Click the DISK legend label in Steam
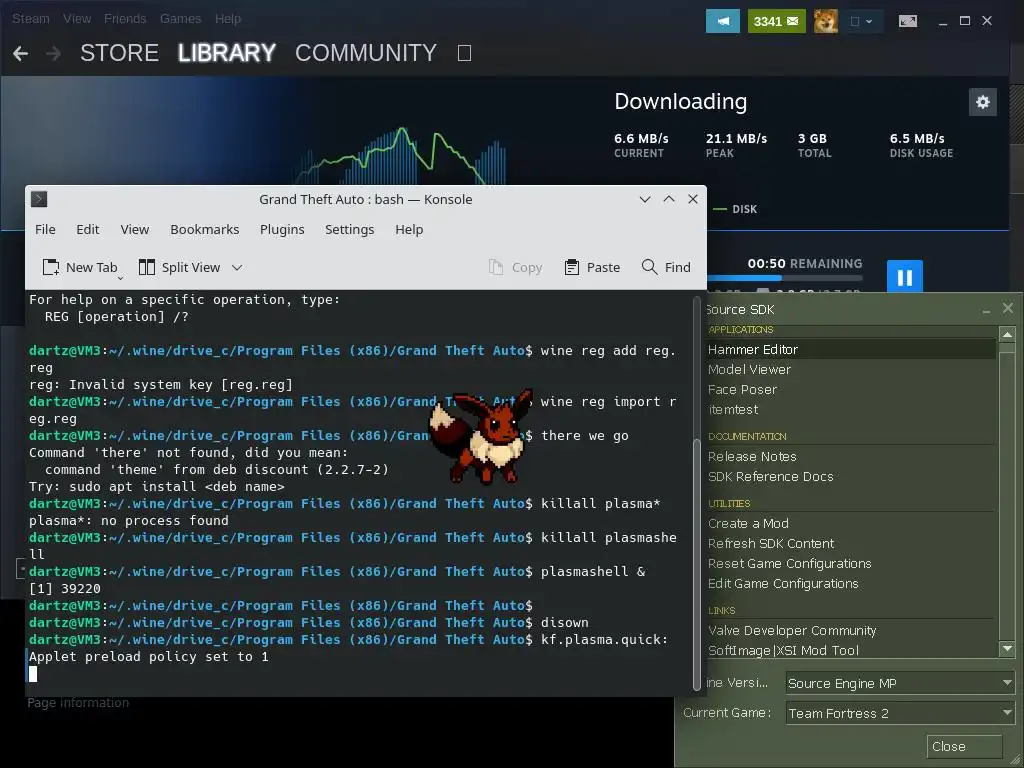 [744, 209]
